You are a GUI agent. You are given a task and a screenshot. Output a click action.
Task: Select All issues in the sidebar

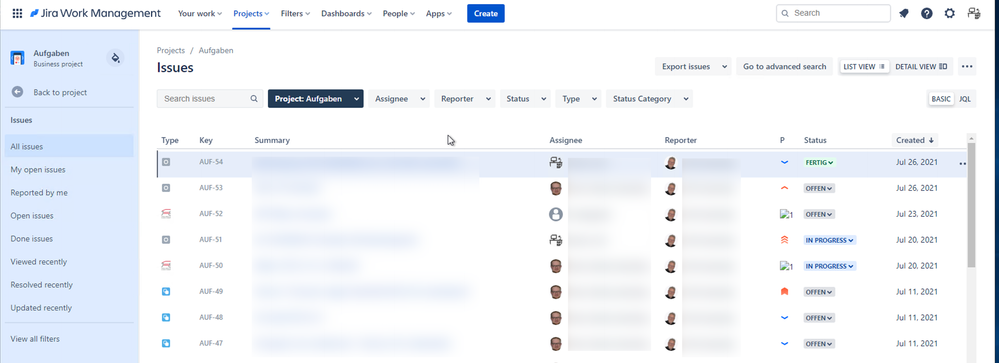[x=69, y=146]
